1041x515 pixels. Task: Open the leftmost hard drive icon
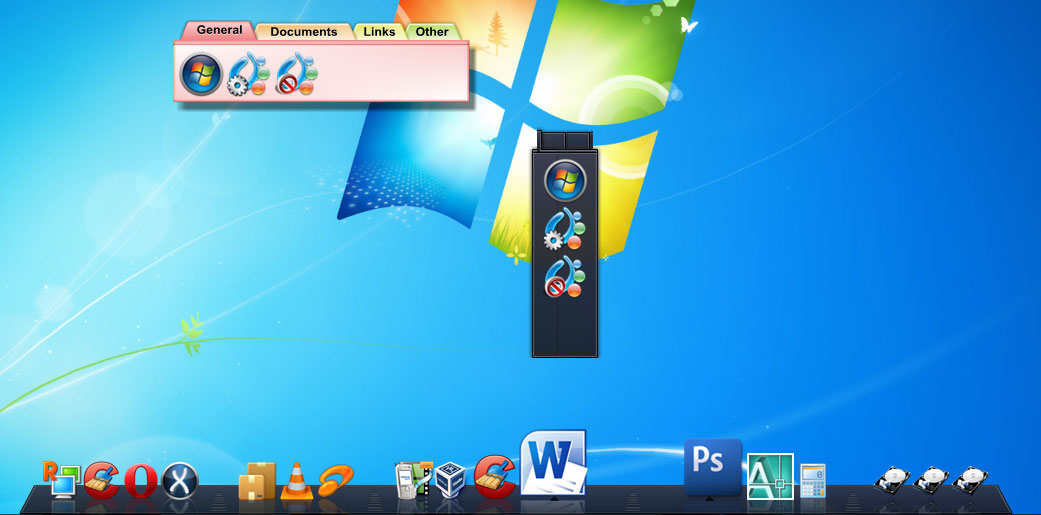click(x=892, y=480)
